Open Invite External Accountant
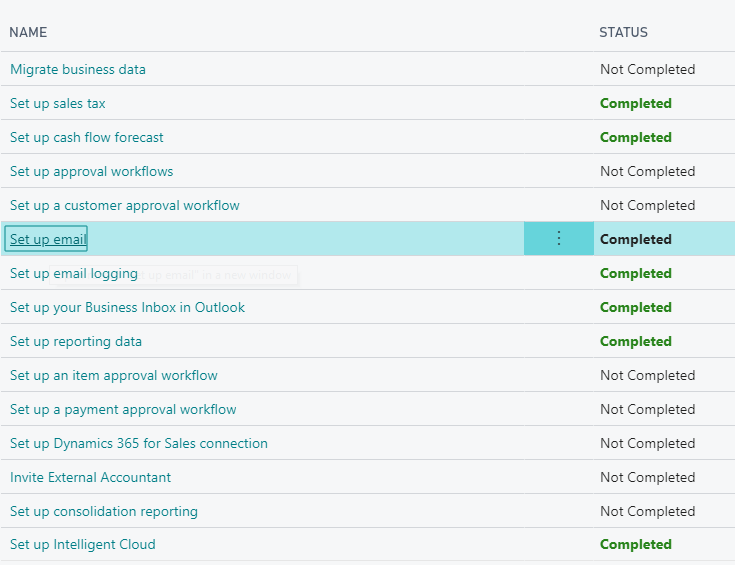 (x=90, y=477)
